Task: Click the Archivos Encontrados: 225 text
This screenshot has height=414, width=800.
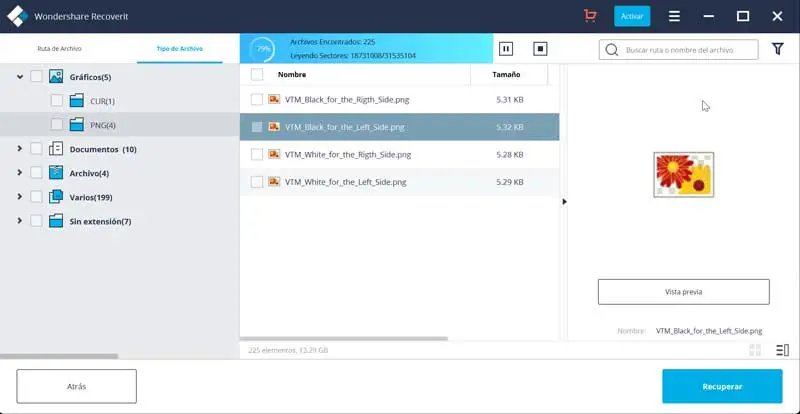Action: click(332, 42)
